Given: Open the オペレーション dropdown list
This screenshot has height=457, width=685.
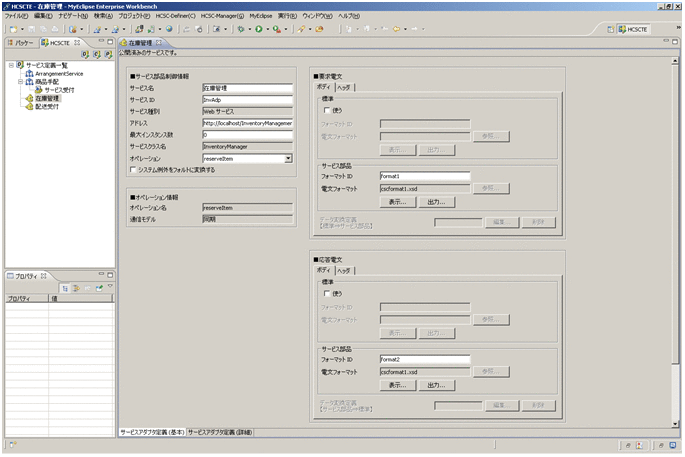Looking at the screenshot, I should click(288, 158).
